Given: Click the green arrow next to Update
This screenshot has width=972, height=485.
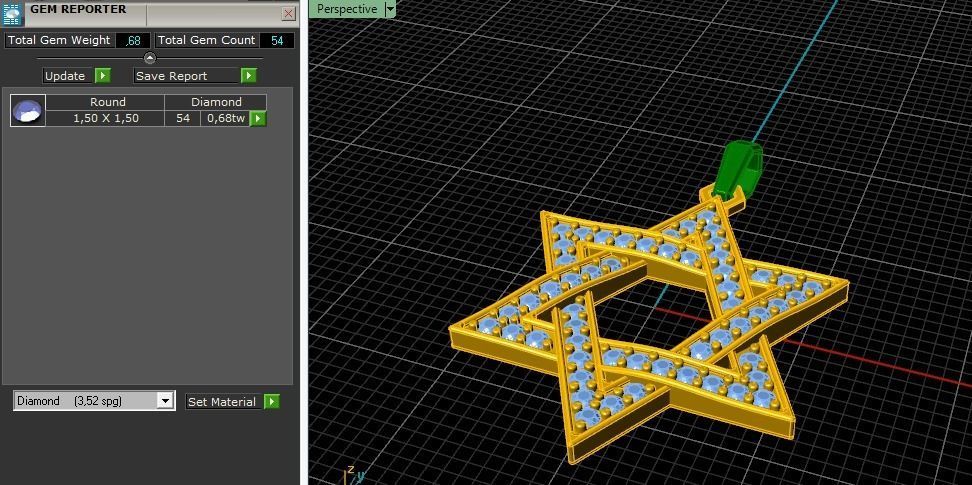Looking at the screenshot, I should point(102,76).
